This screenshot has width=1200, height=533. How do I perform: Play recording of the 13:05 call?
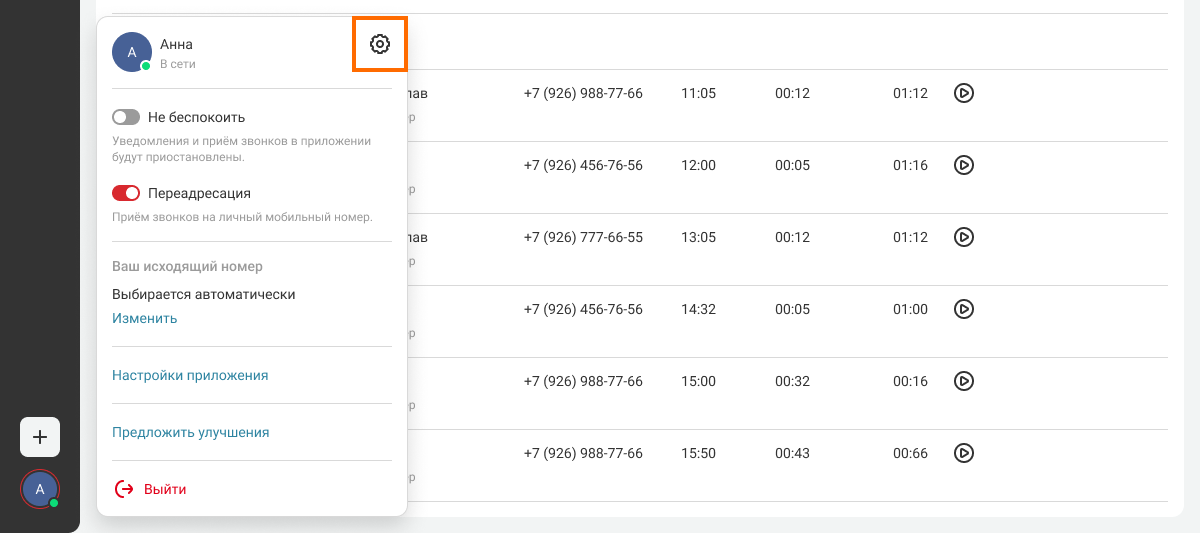point(963,237)
